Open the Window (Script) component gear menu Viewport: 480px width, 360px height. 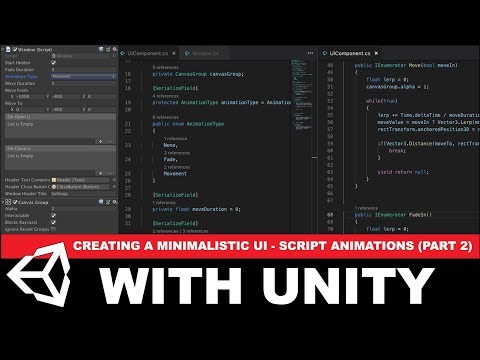click(x=115, y=49)
